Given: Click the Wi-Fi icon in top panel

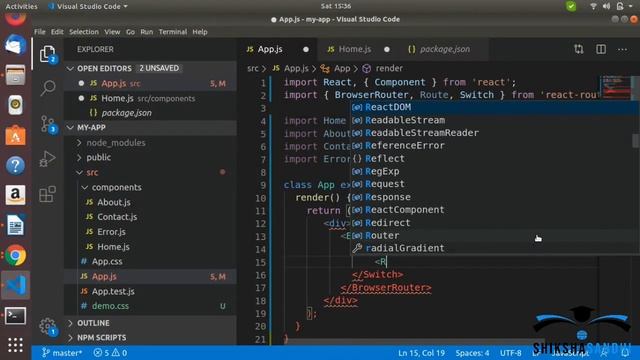Looking at the screenshot, I should click(593, 6).
